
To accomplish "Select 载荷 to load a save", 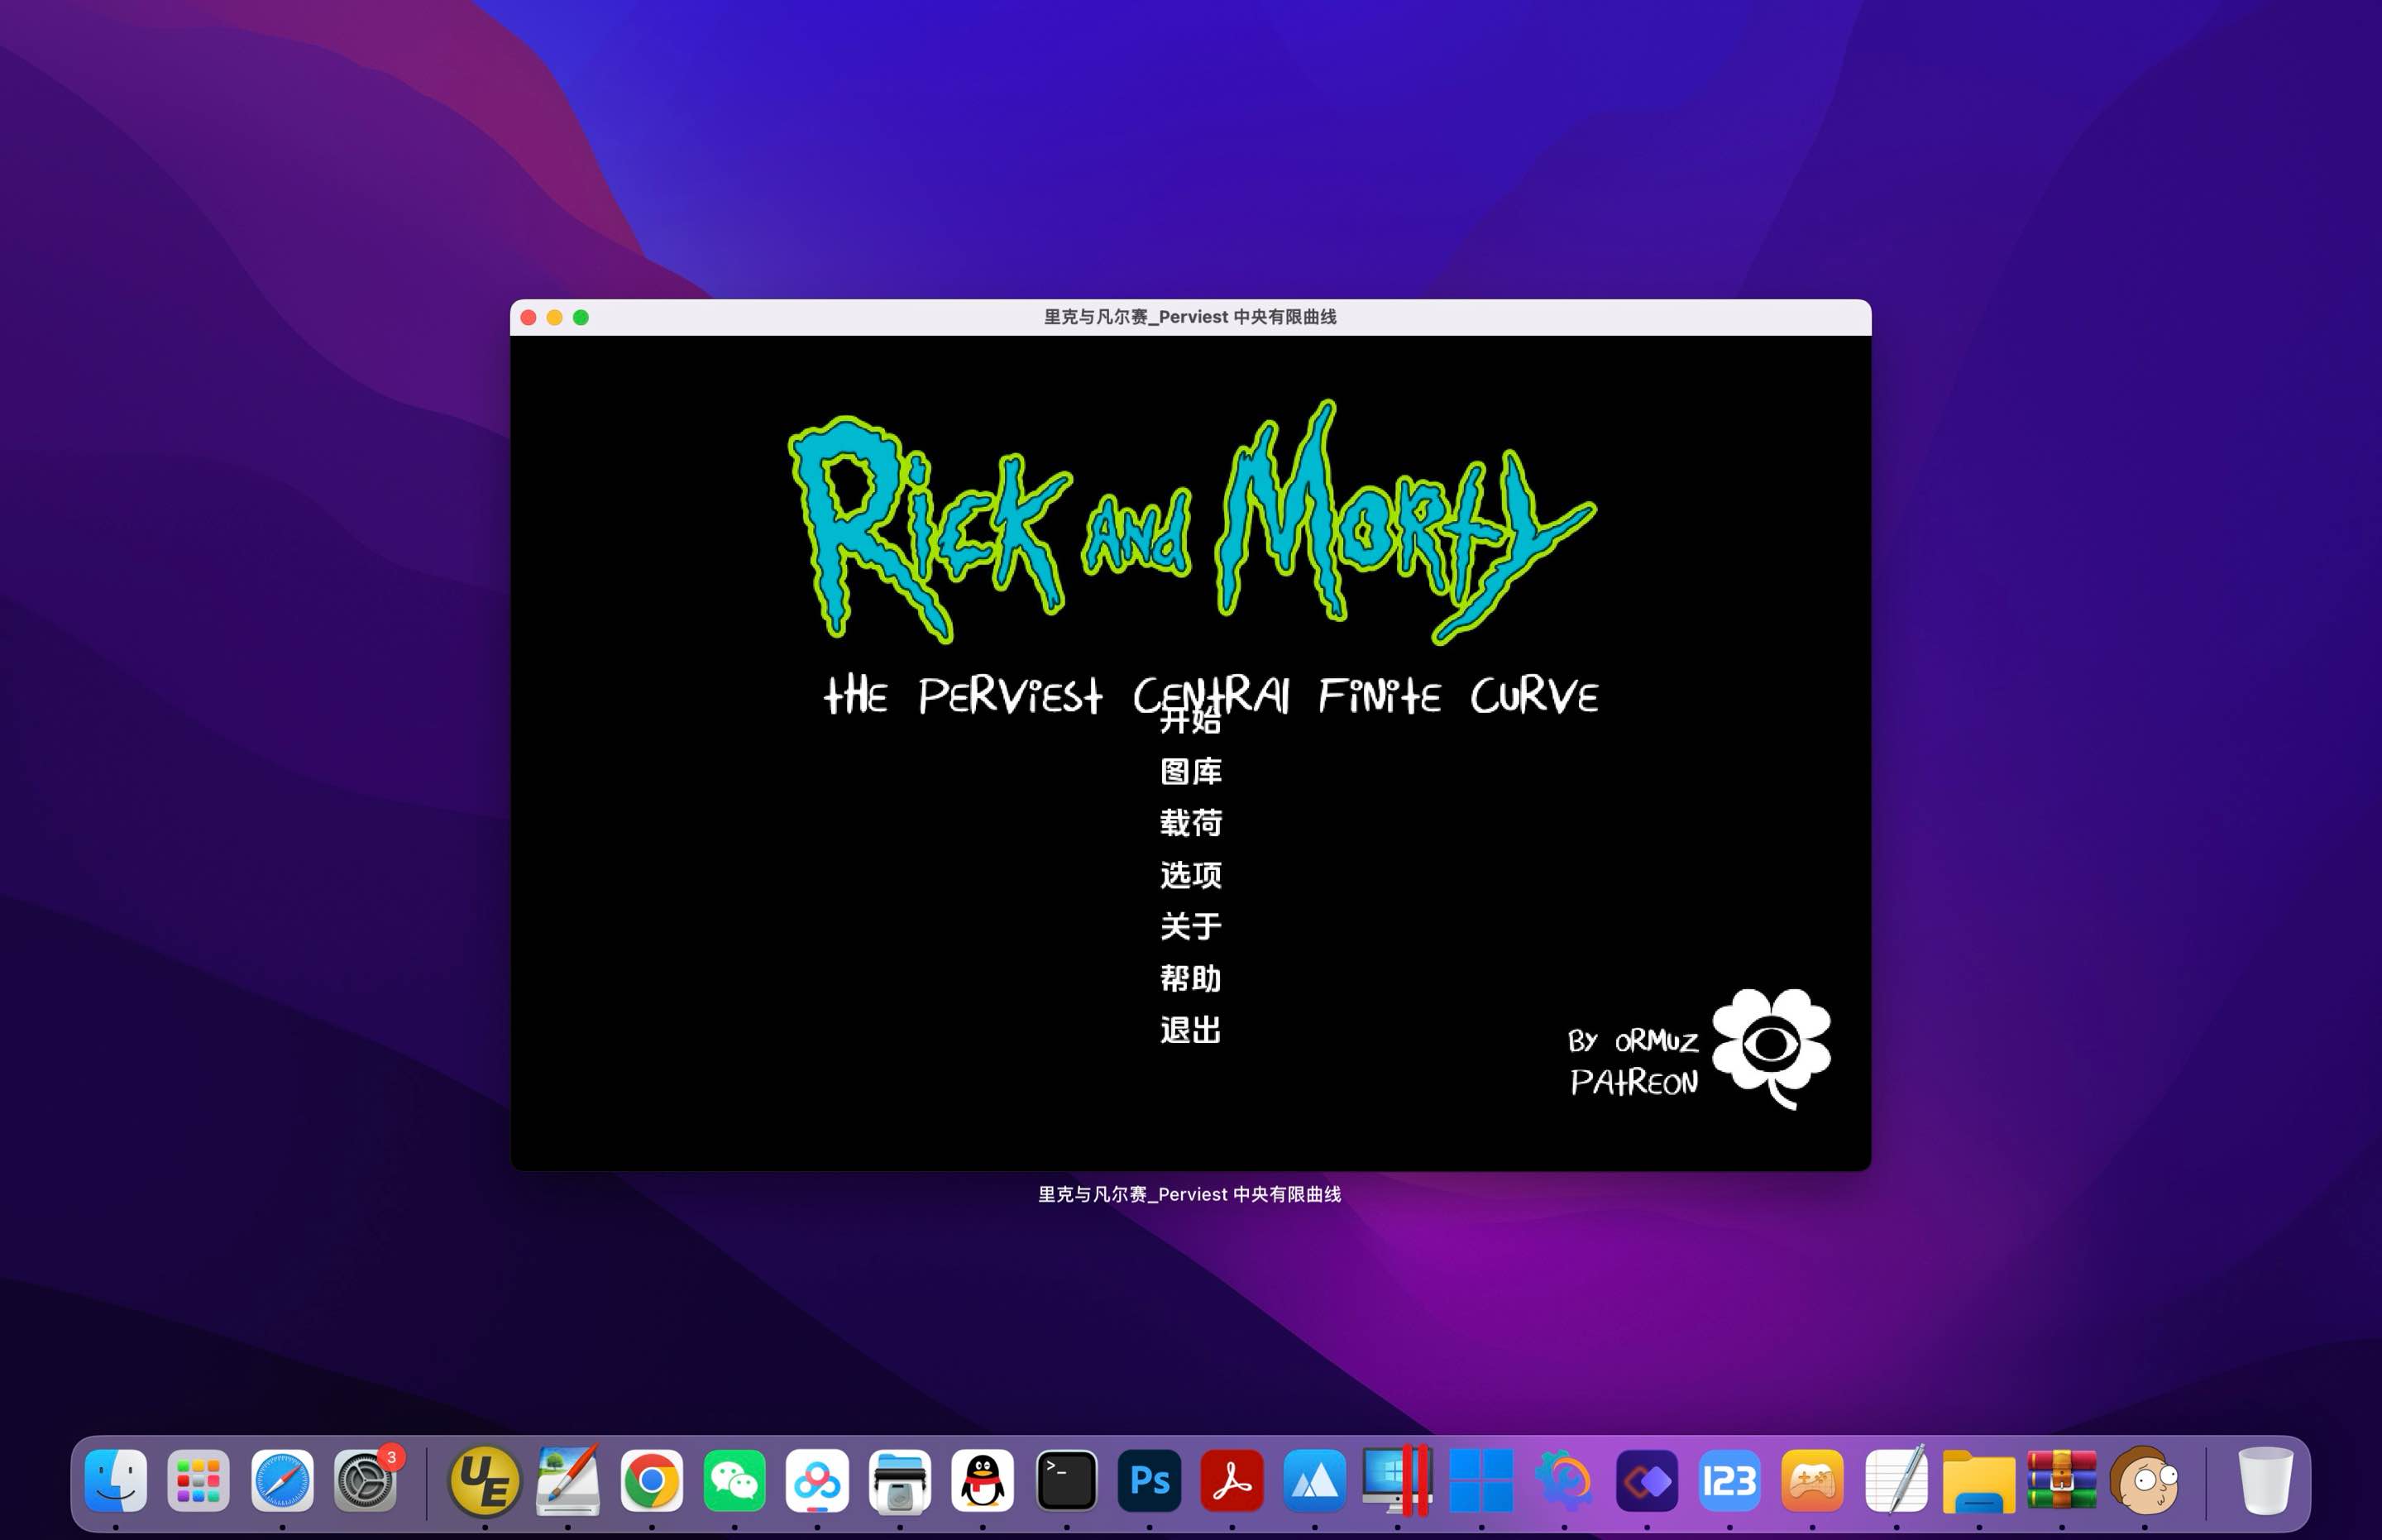I will pos(1190,823).
